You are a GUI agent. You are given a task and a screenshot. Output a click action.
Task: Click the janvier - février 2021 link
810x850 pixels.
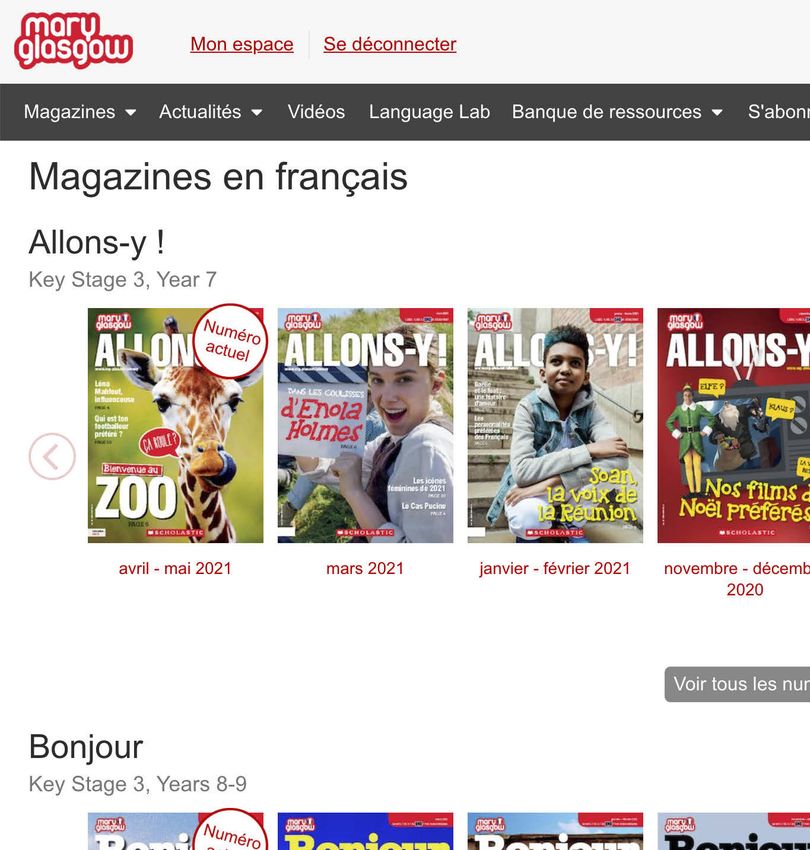coord(555,568)
